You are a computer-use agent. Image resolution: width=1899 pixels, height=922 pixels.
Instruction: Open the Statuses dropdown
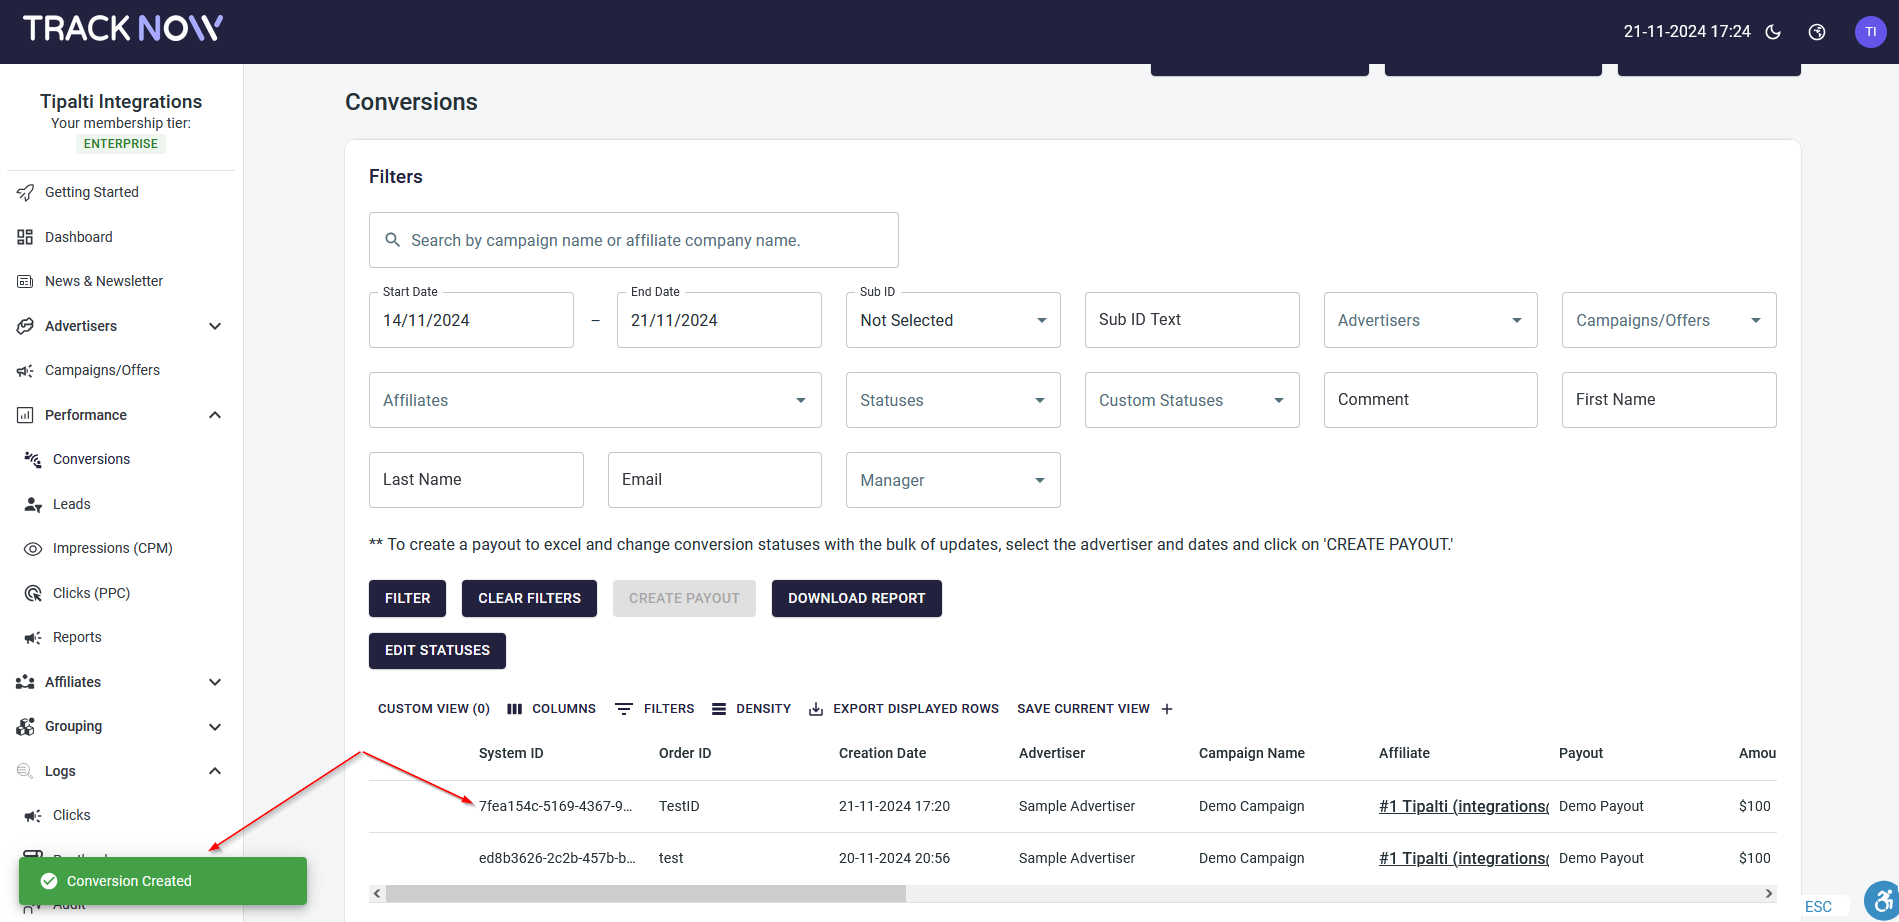(952, 400)
